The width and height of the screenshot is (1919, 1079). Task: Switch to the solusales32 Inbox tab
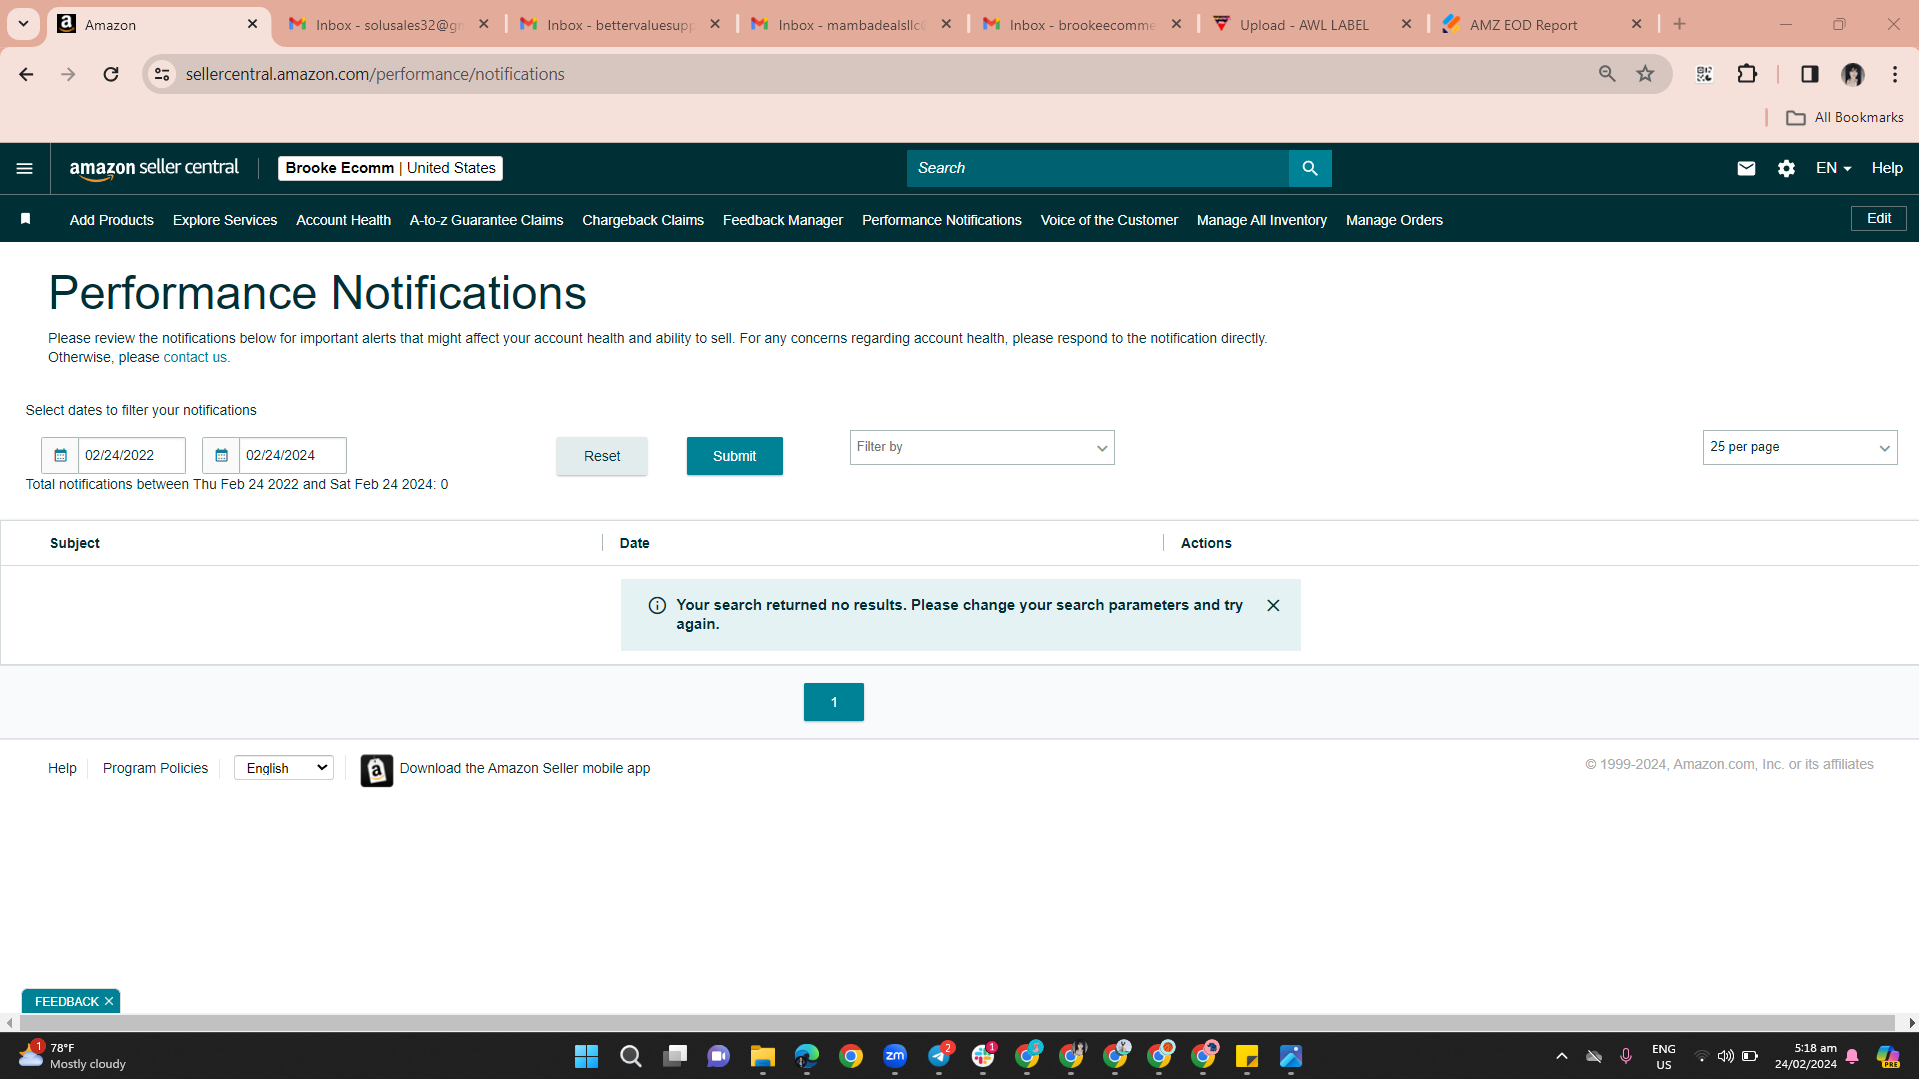390,24
